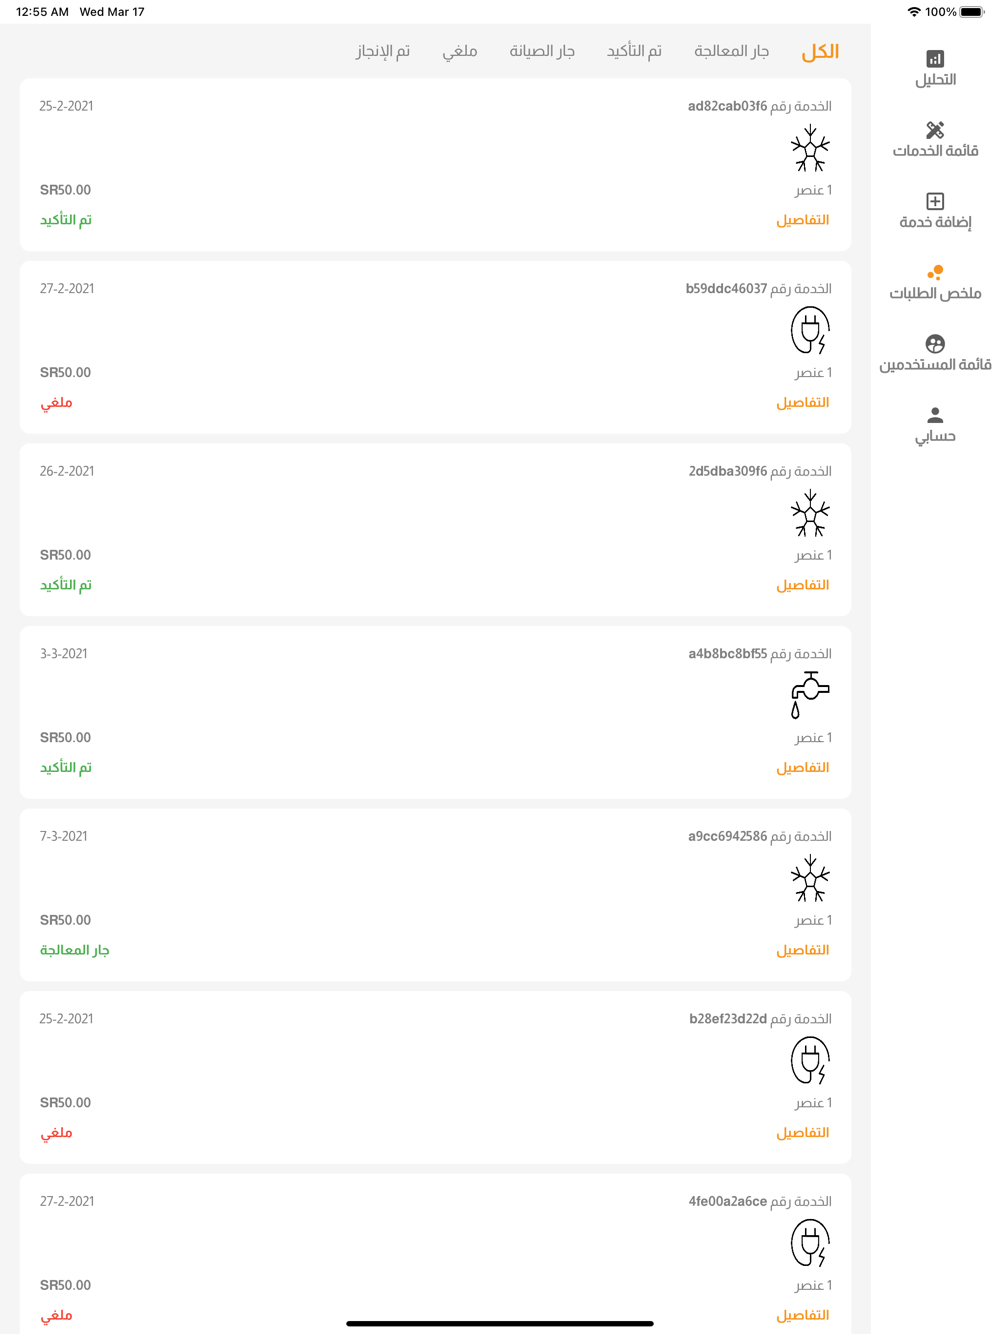Tap snowflake icon of service ad82cab03f6

[810, 149]
